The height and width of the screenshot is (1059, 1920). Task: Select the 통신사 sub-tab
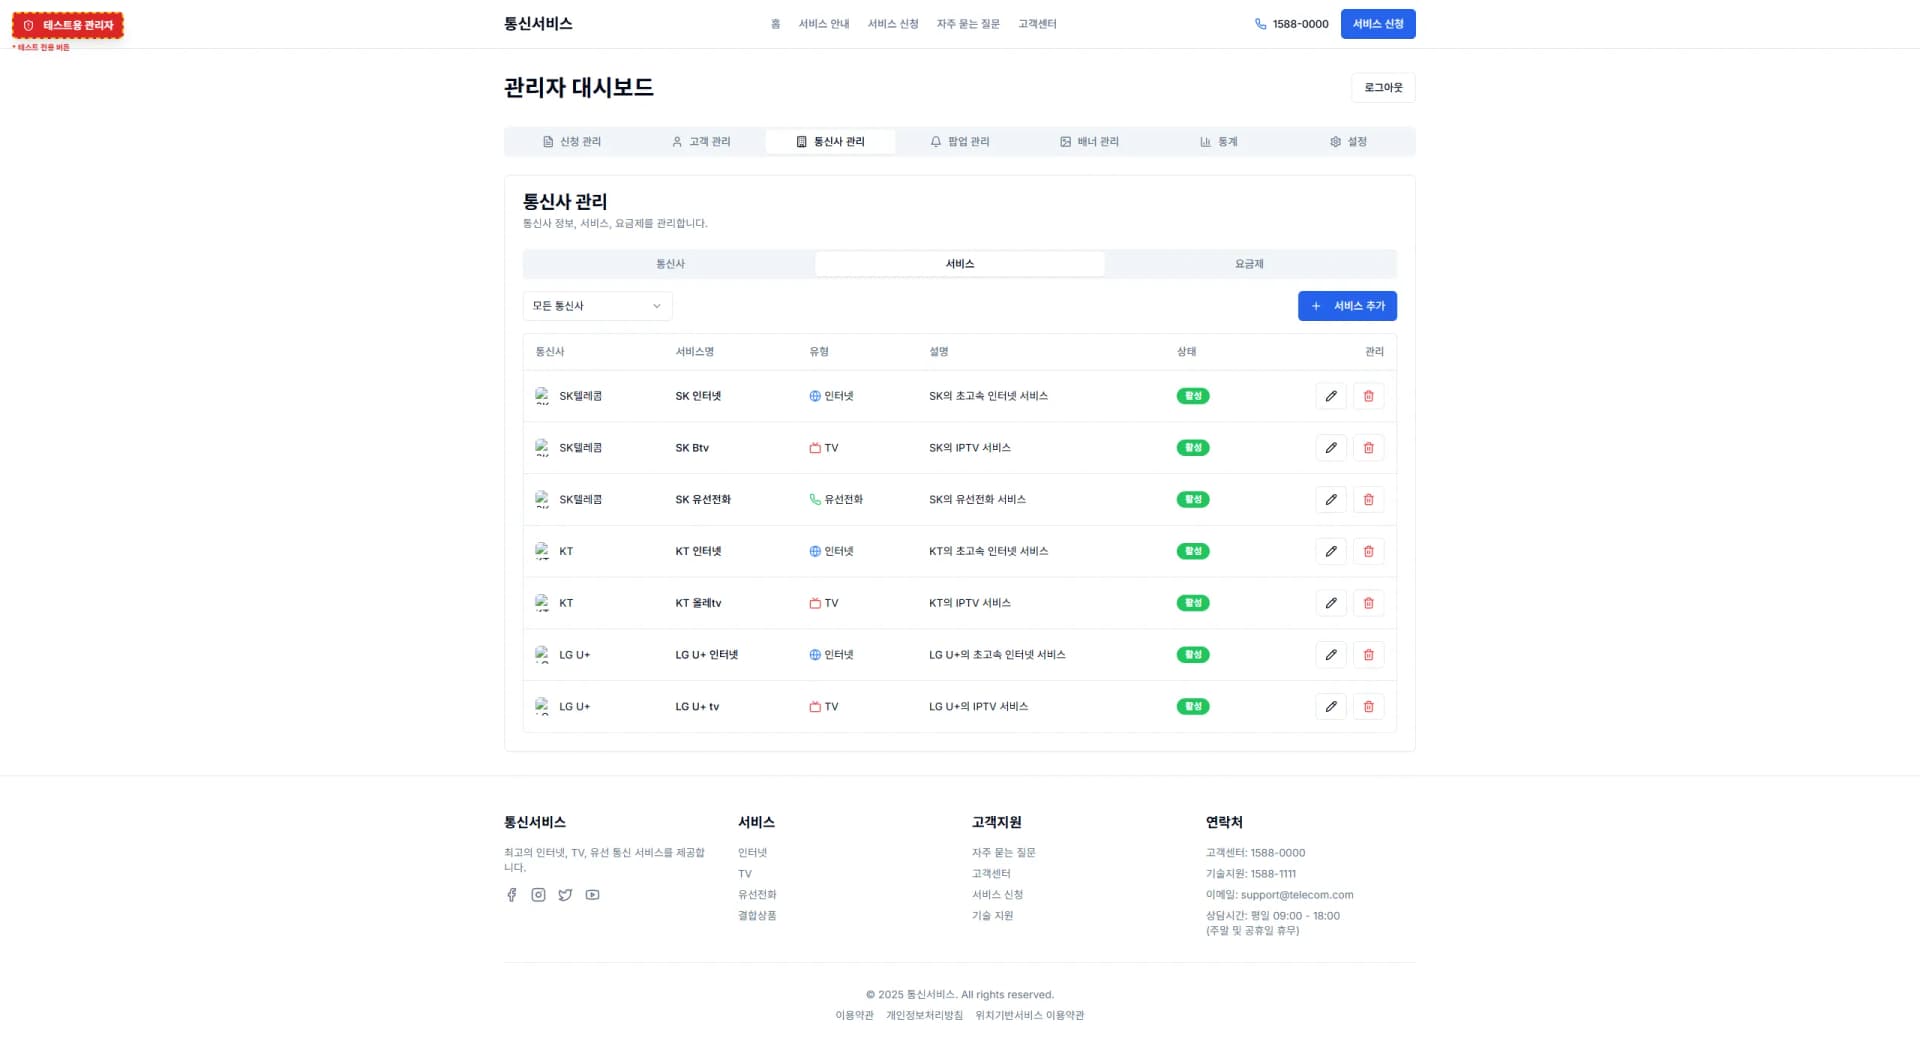(670, 264)
